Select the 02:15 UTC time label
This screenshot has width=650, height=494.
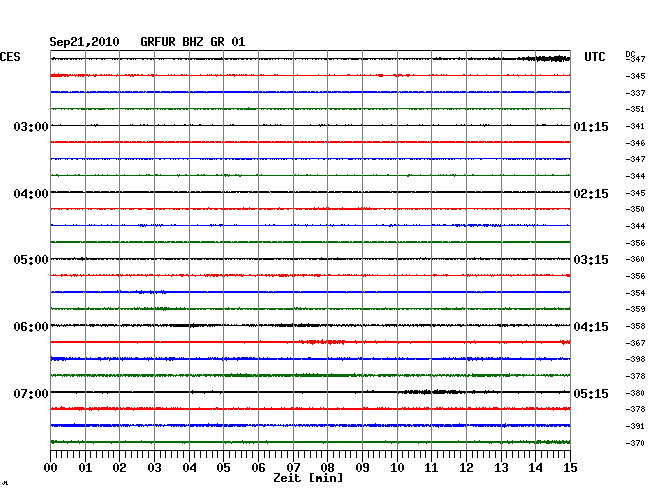pyautogui.click(x=591, y=194)
